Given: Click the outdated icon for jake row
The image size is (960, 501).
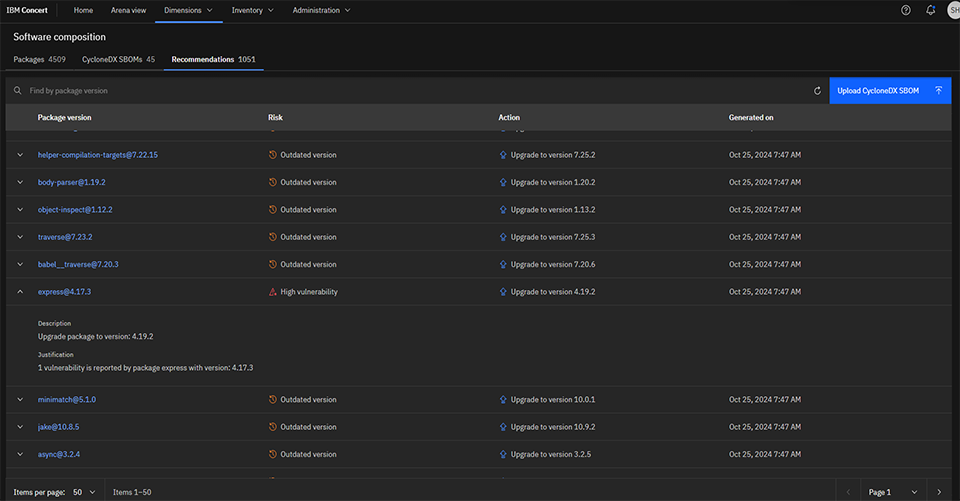Looking at the screenshot, I should coord(272,427).
